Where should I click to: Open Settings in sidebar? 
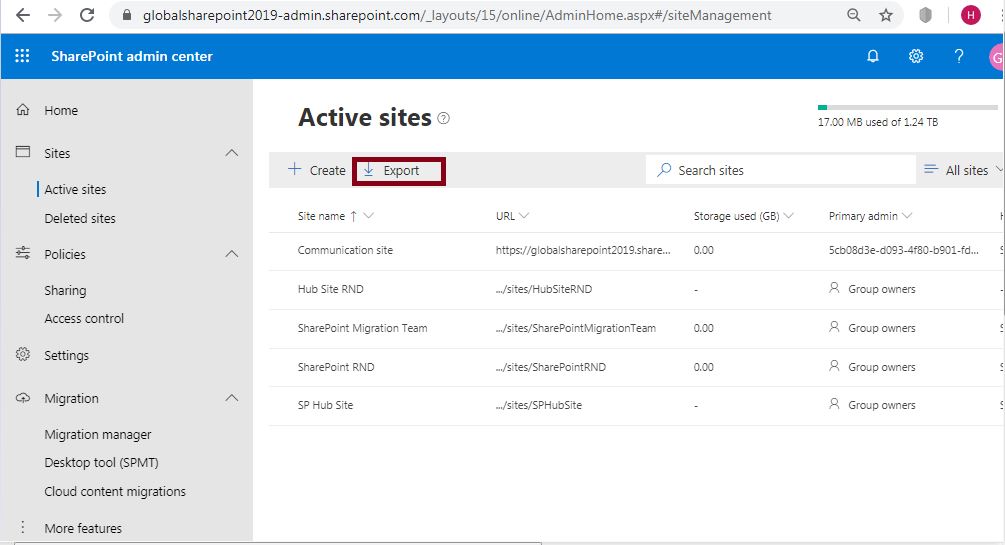pyautogui.click(x=67, y=355)
